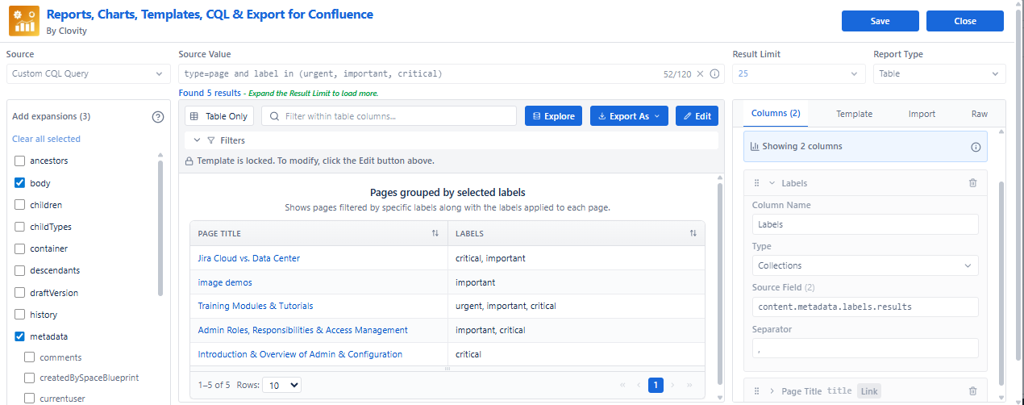Image resolution: width=1024 pixels, height=405 pixels.
Task: Change the Rows per page dropdown
Action: [281, 385]
